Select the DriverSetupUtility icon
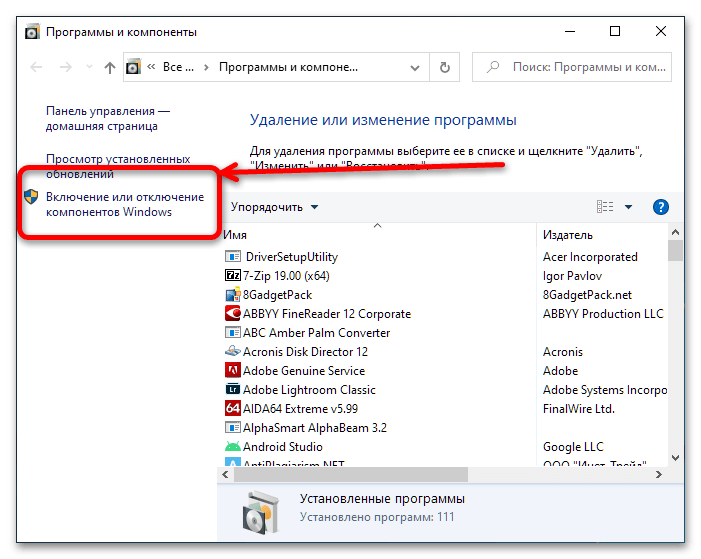701x559 pixels. click(232, 257)
